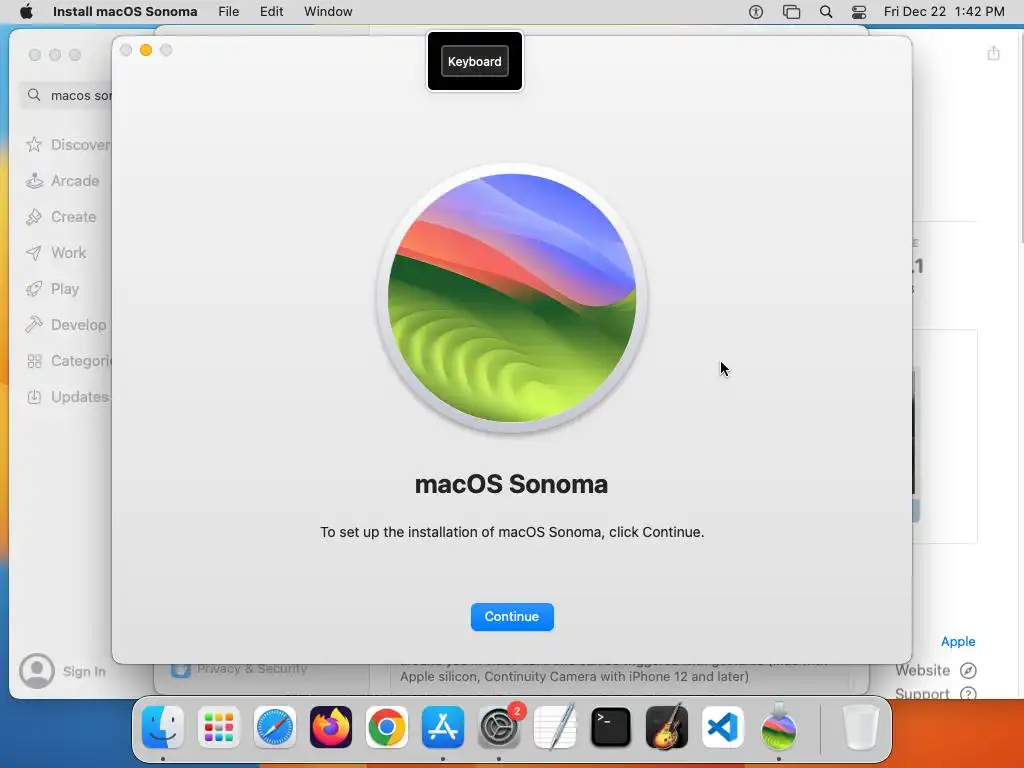Screen dimensions: 1024x768
Task: Click the Accessibility icon in menu bar
Action: (x=756, y=12)
